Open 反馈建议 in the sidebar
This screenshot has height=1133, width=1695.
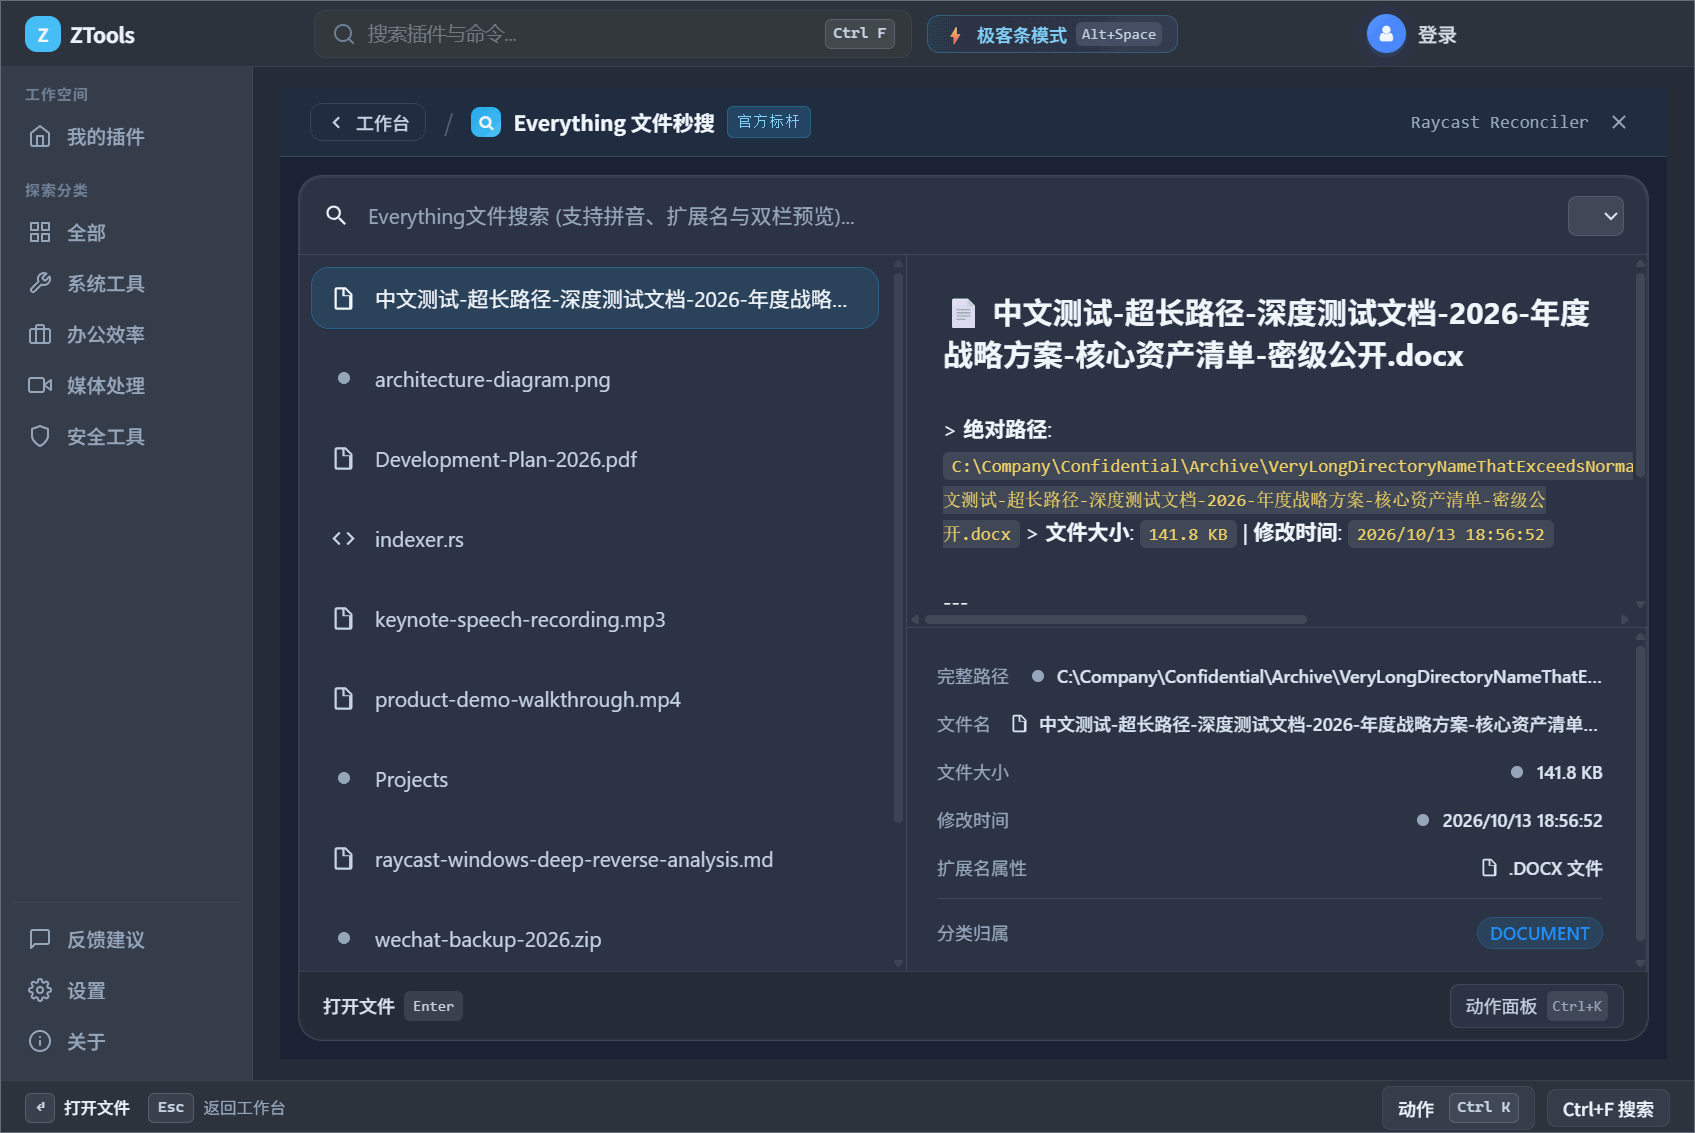(x=126, y=940)
